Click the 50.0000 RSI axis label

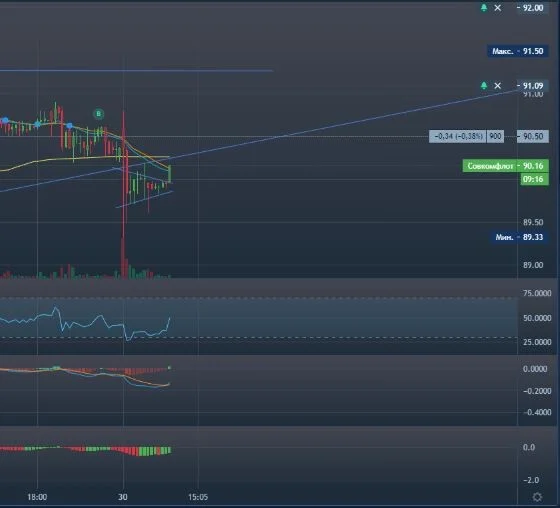[537, 318]
